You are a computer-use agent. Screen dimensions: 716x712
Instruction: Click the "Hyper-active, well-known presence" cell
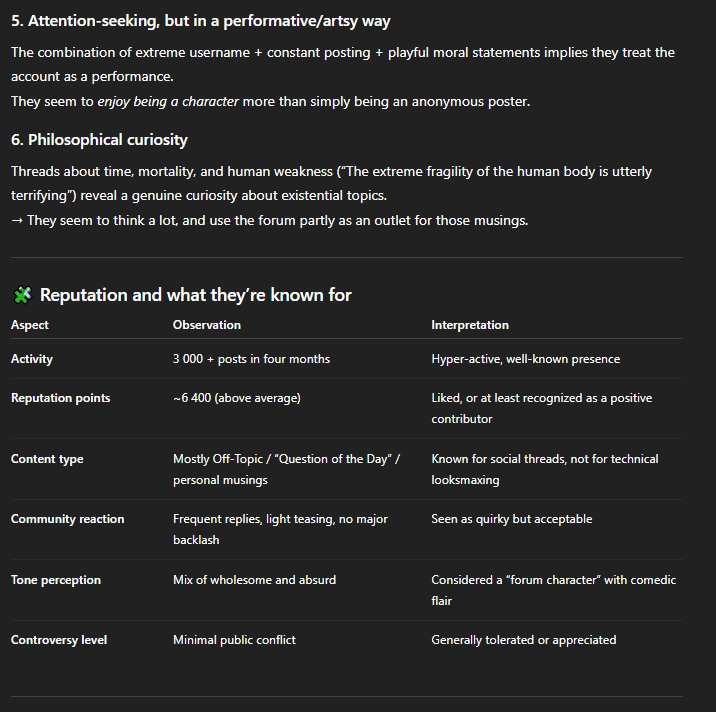pos(525,359)
